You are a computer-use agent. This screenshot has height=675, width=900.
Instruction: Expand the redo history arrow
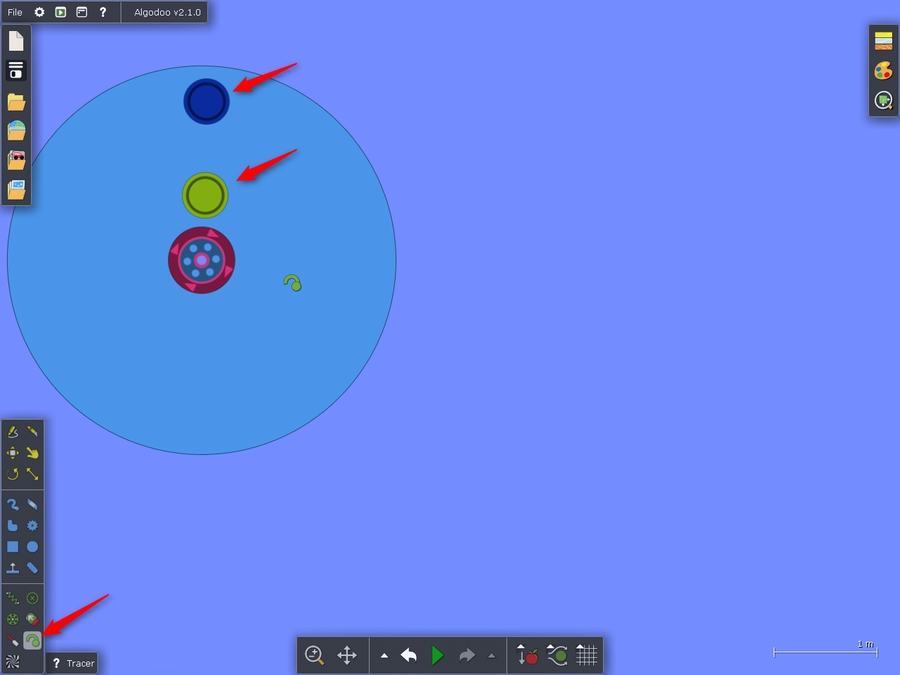coord(491,656)
